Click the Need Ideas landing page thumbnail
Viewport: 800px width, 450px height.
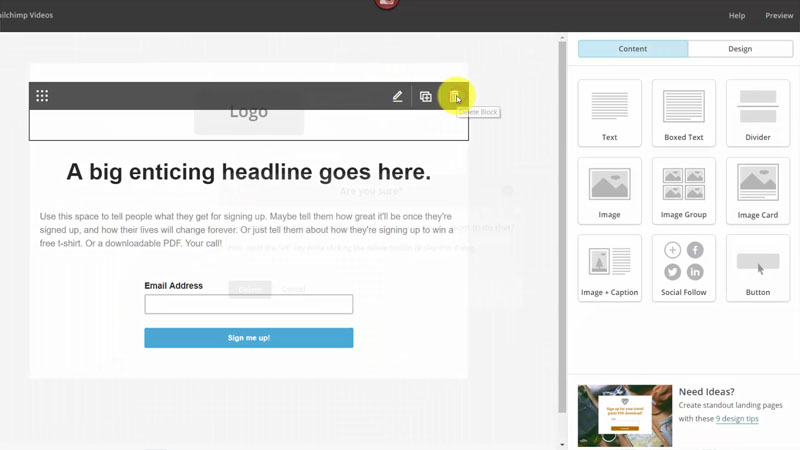pyautogui.click(x=624, y=415)
